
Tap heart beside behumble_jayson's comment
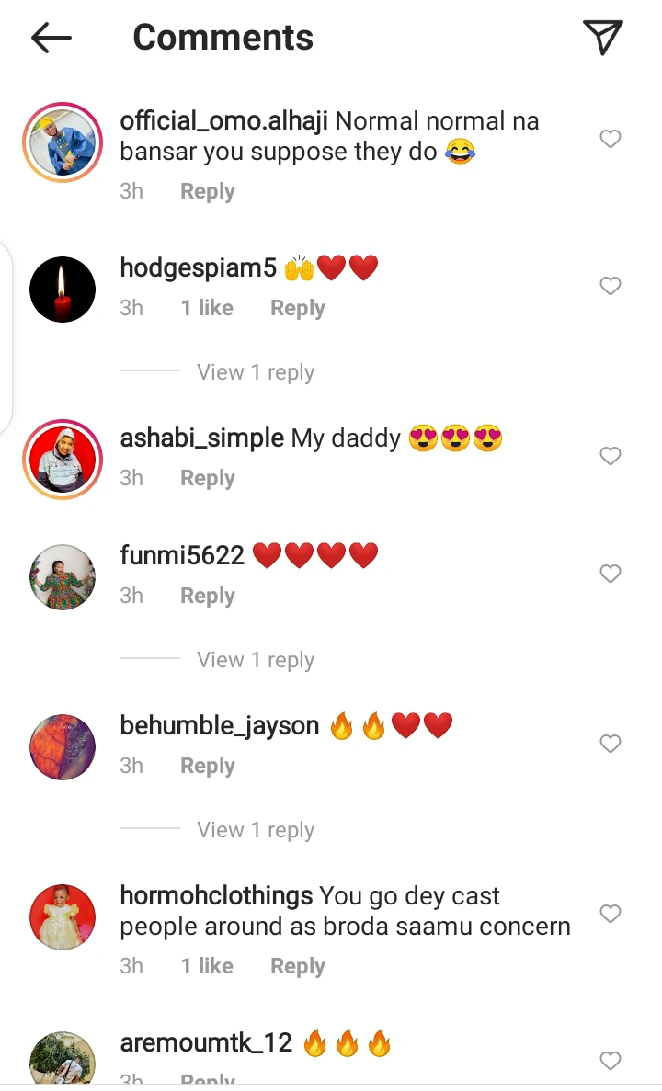tap(610, 743)
